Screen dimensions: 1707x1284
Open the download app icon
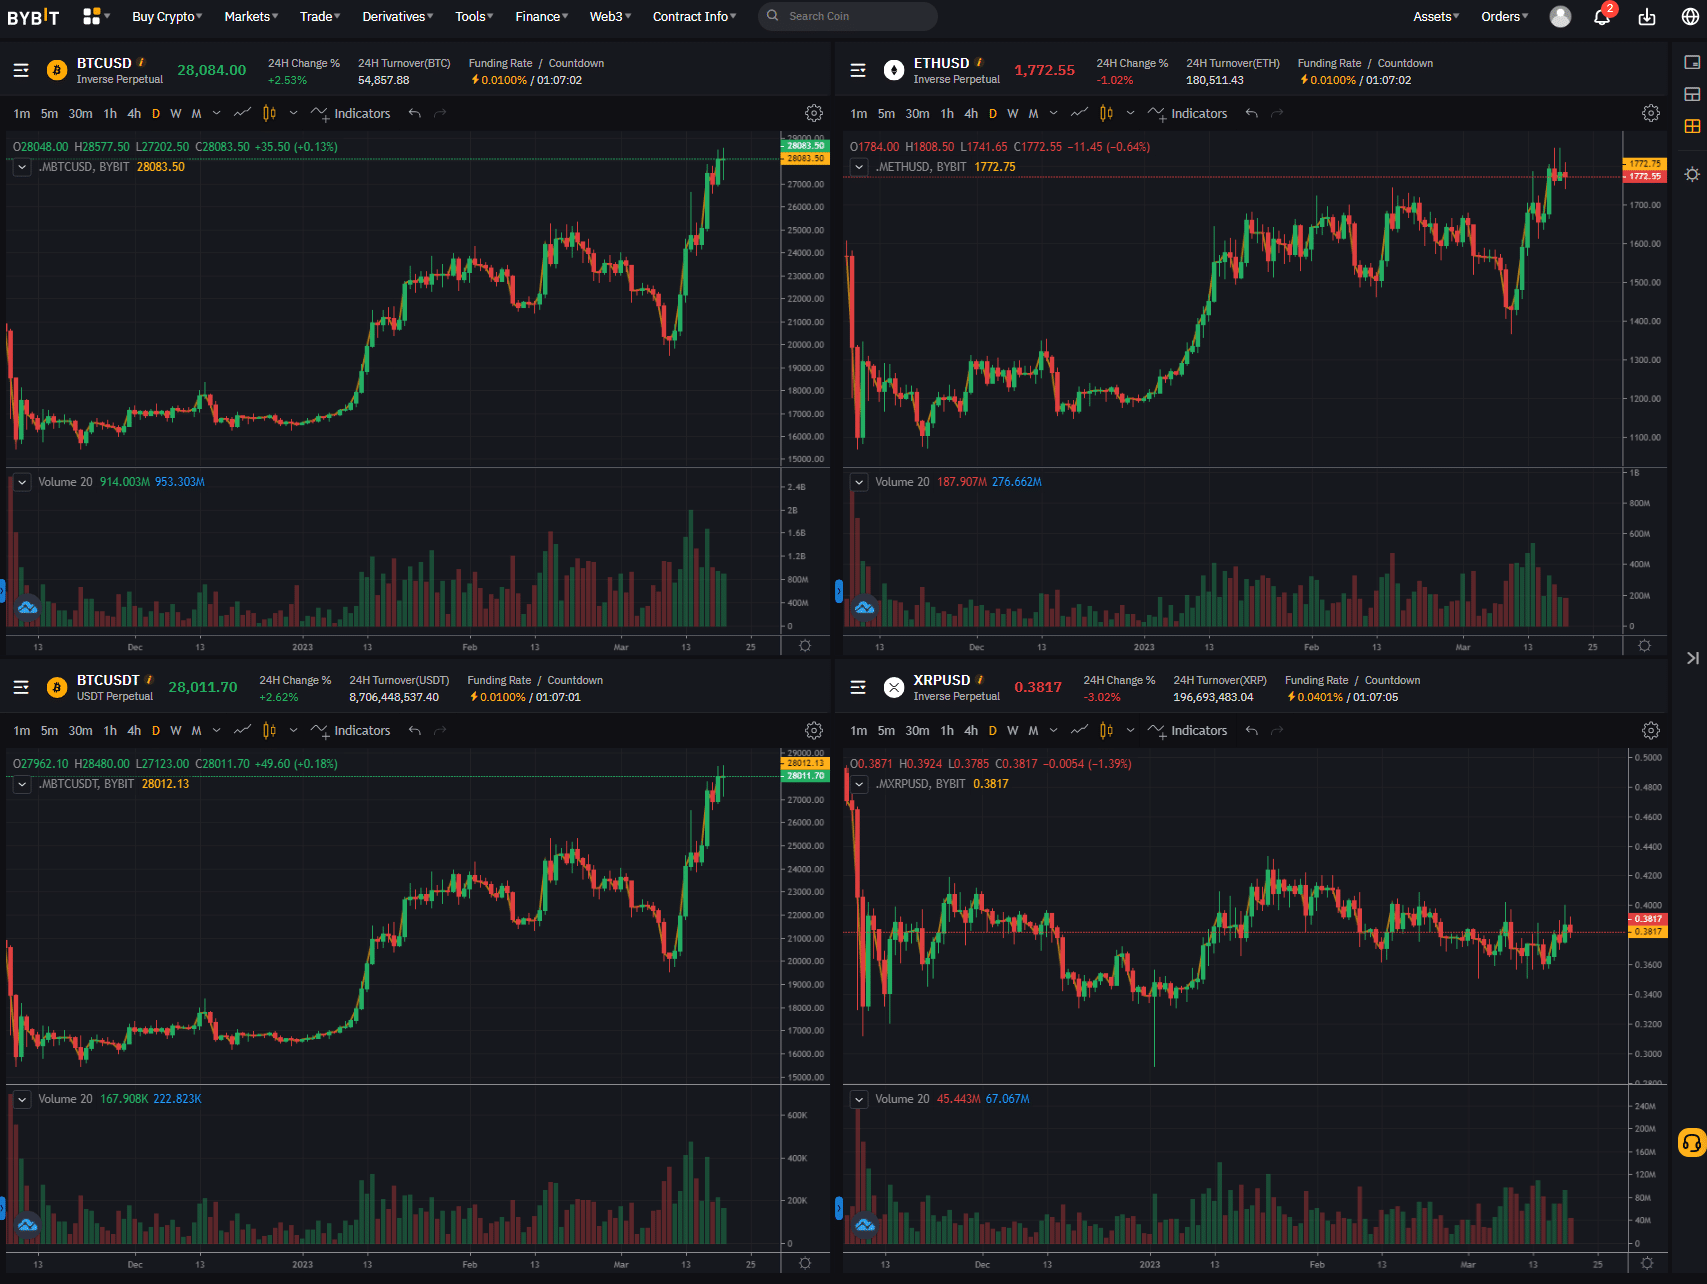click(x=1647, y=17)
